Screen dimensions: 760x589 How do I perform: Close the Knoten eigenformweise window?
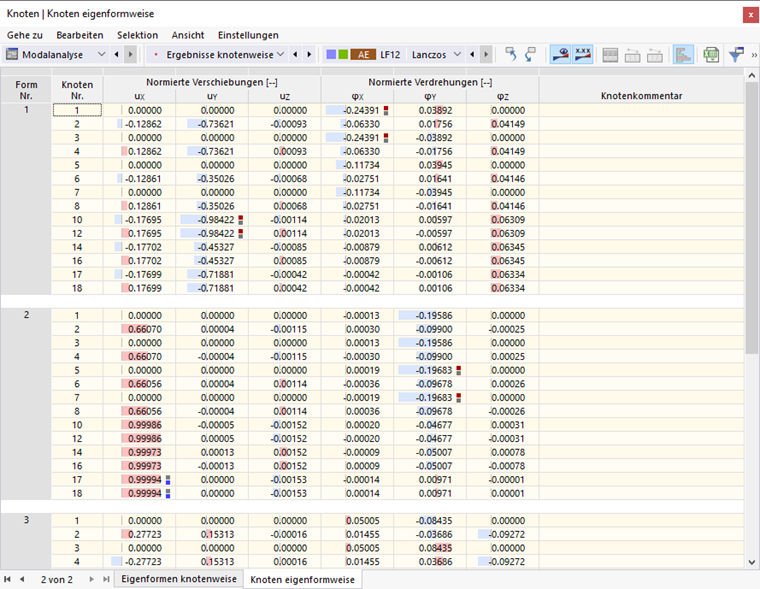[x=750, y=15]
